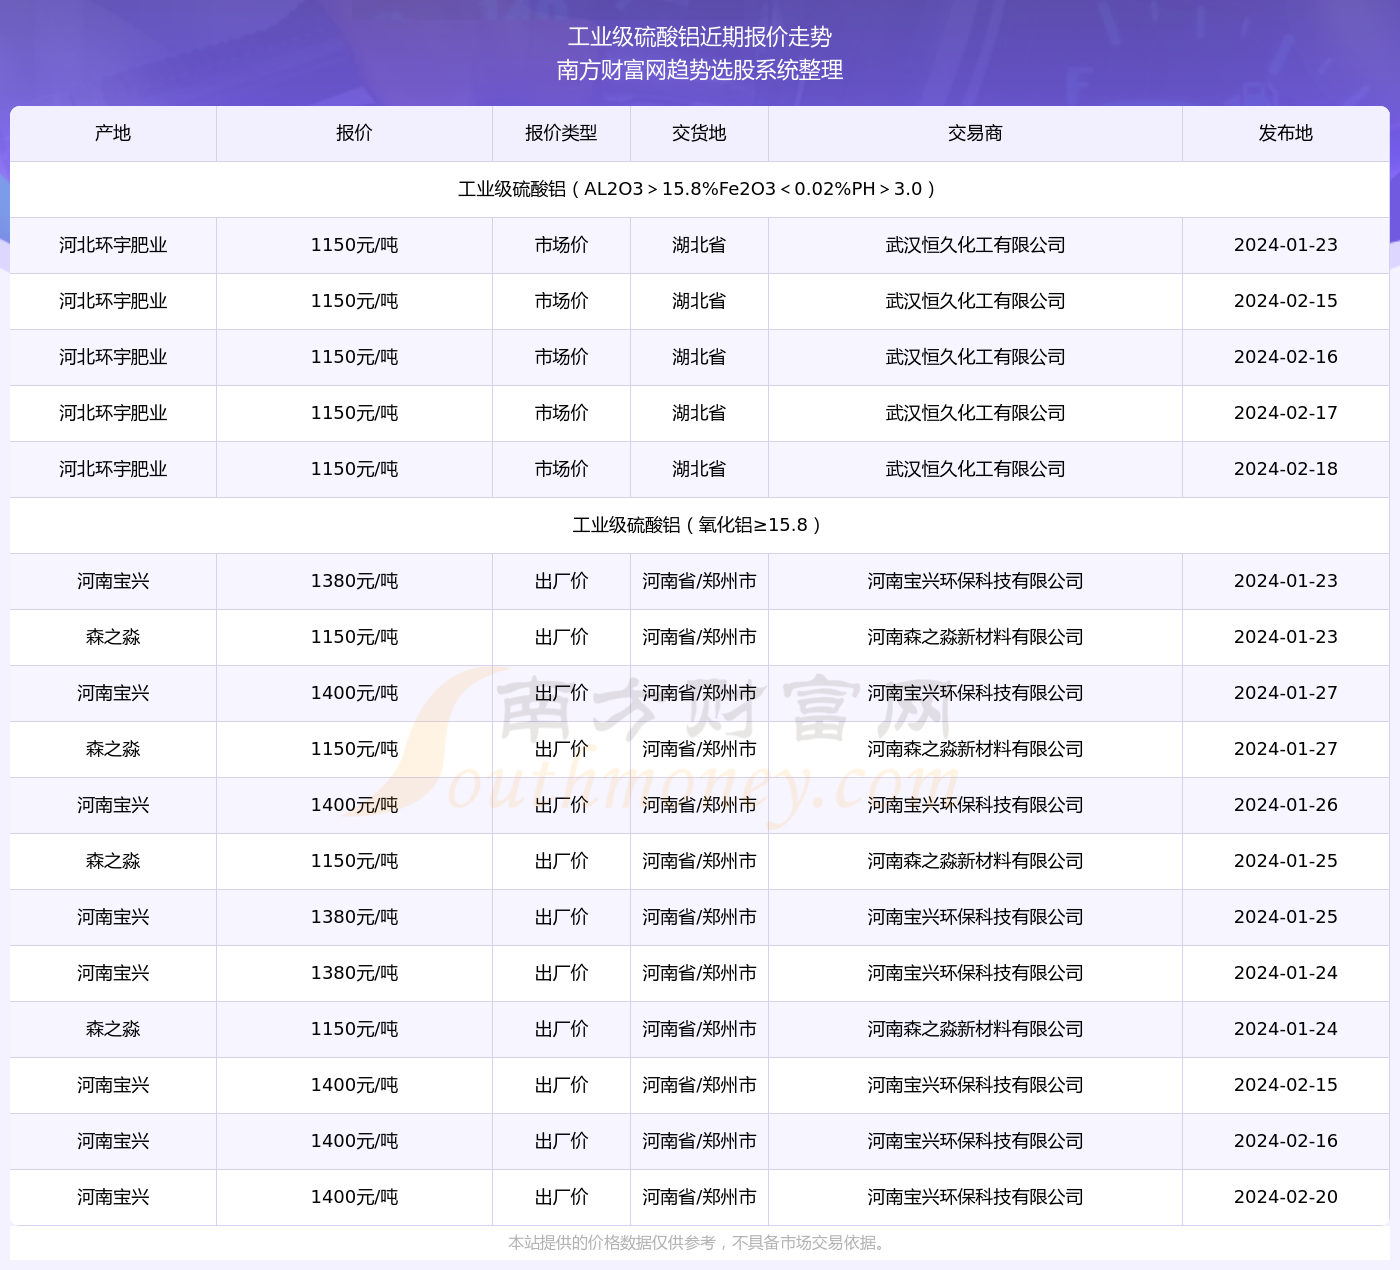Click 1150元/吨 in the 2024-01-25 row
Screen dimensions: 1400x1270
coord(354,861)
